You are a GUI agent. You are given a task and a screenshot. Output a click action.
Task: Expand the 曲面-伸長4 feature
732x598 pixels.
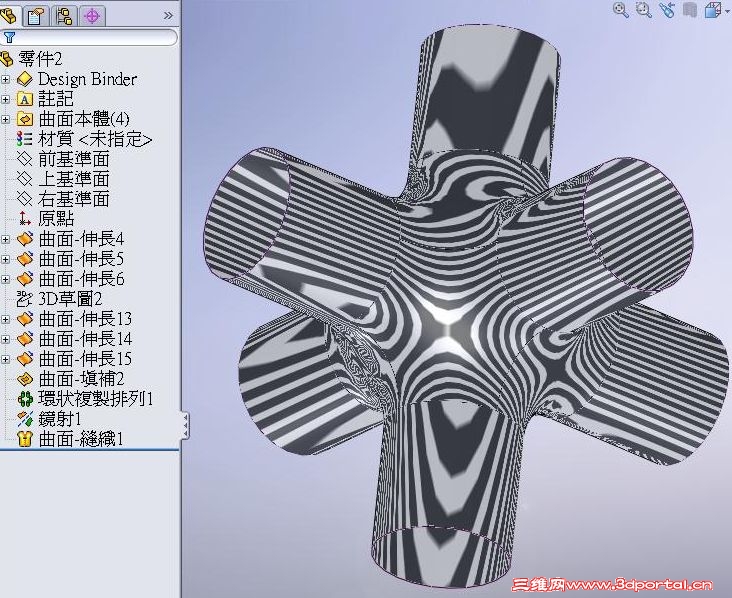coord(6,239)
